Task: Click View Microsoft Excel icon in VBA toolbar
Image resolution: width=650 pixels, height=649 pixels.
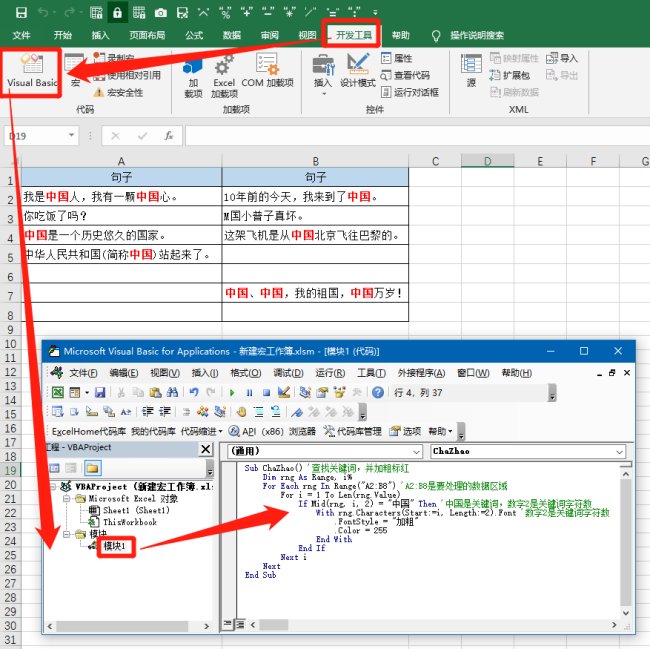Action: pos(57,392)
